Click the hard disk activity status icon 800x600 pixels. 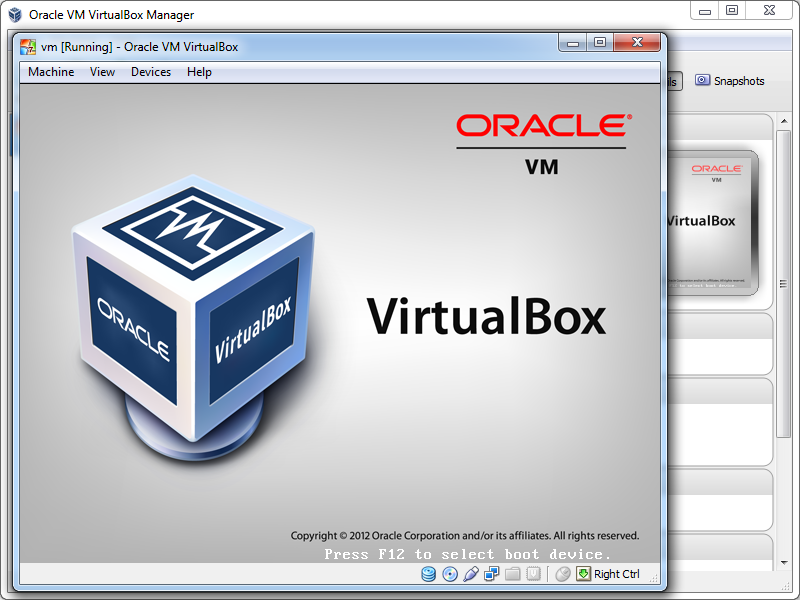(x=429, y=574)
